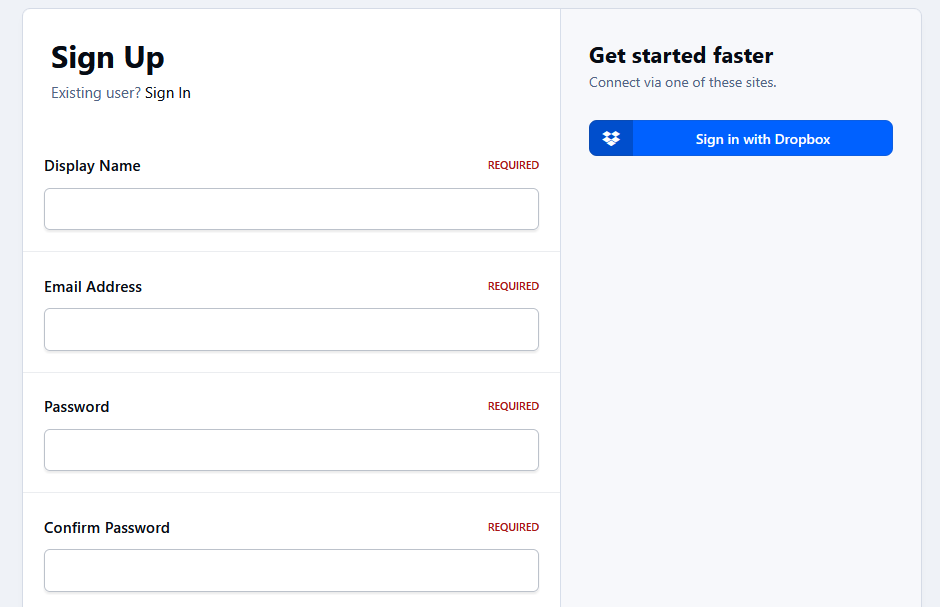Click the Display Name field label

point(92,166)
